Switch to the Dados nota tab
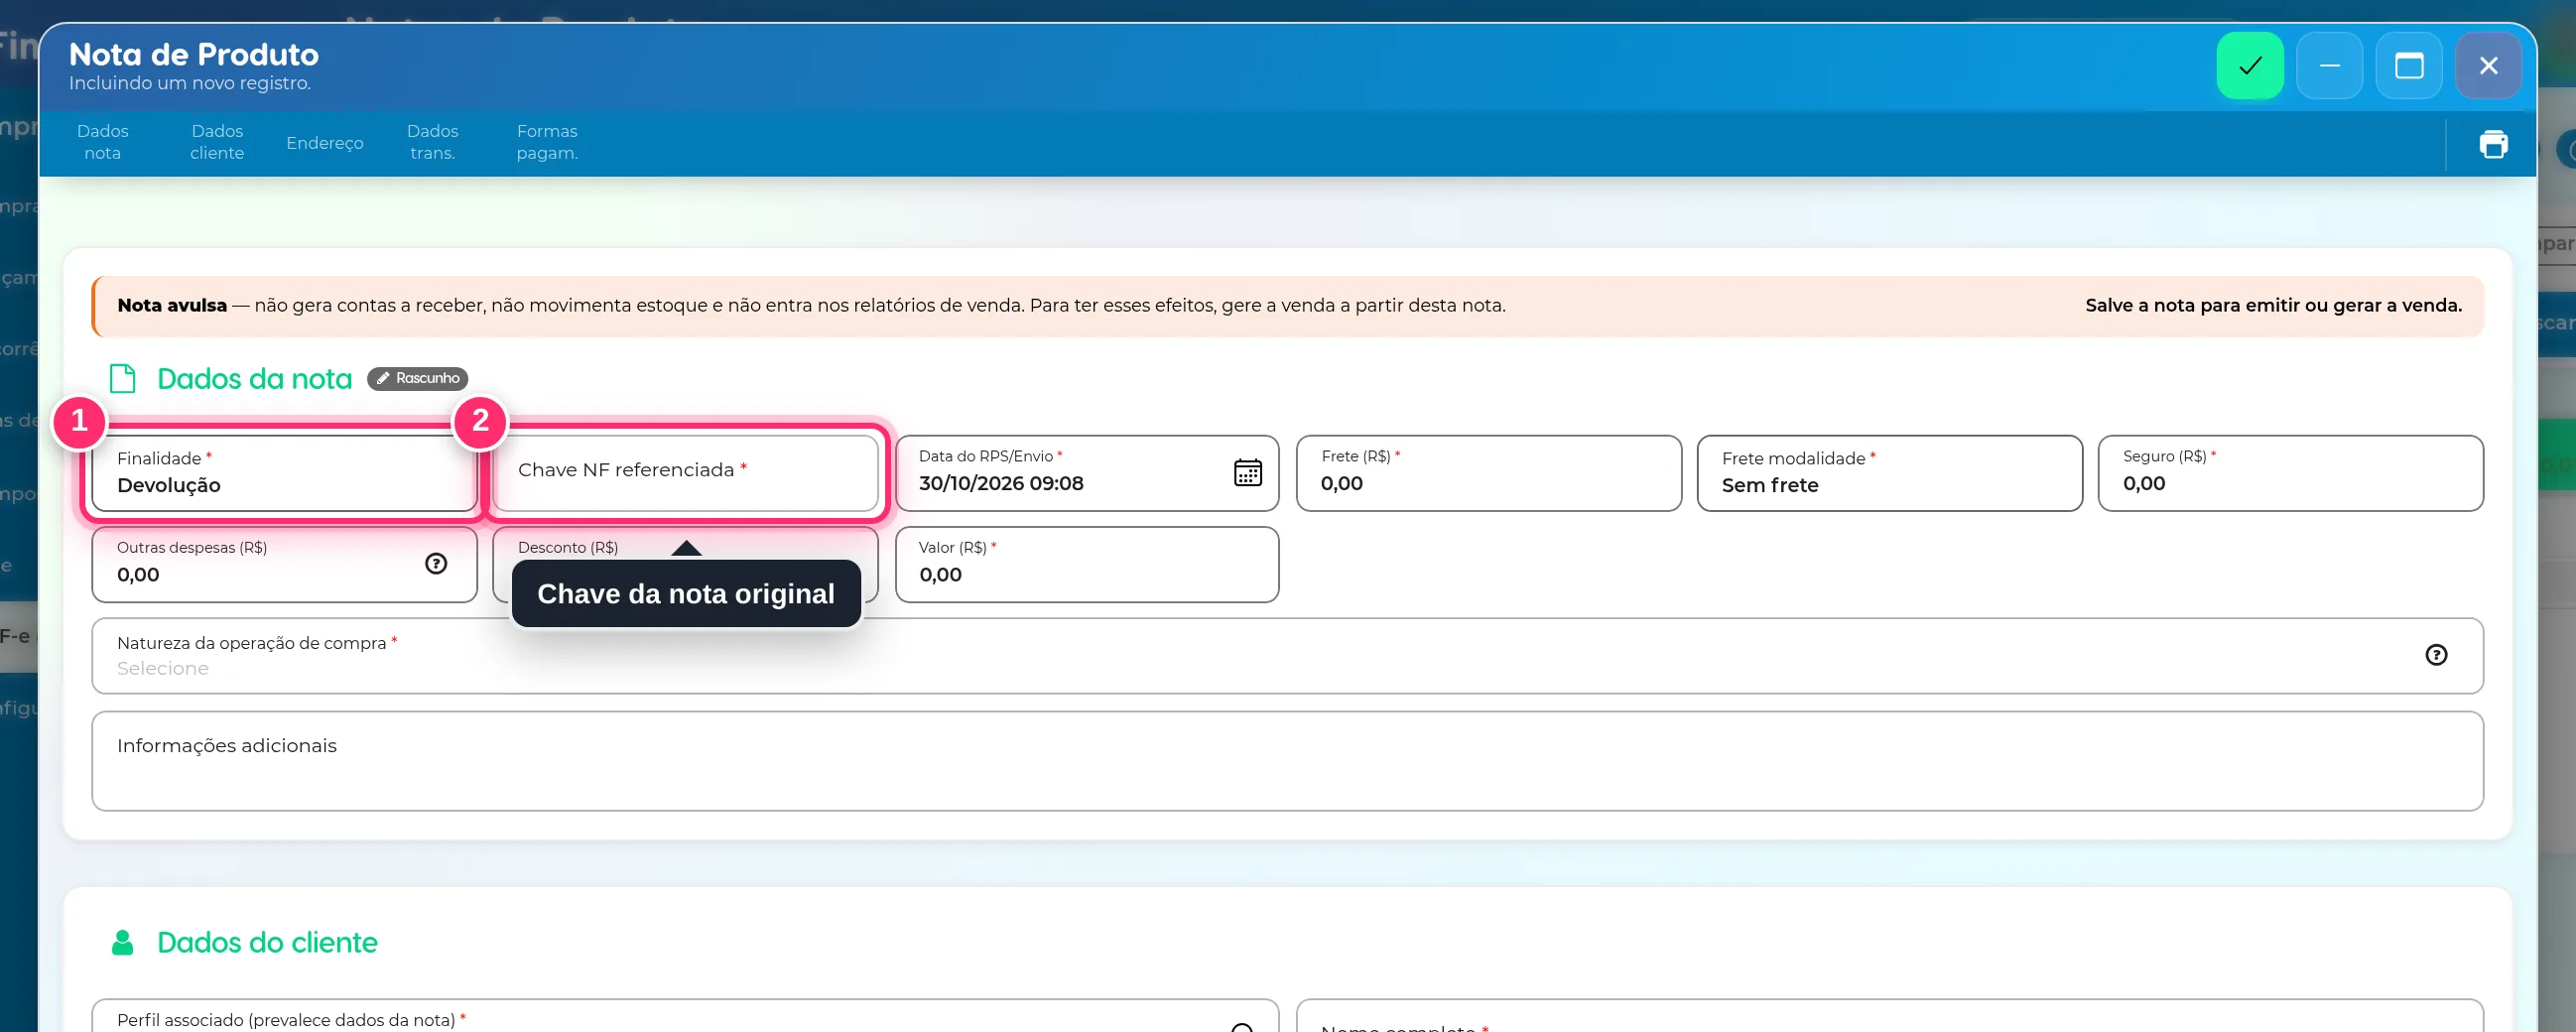 [102, 142]
